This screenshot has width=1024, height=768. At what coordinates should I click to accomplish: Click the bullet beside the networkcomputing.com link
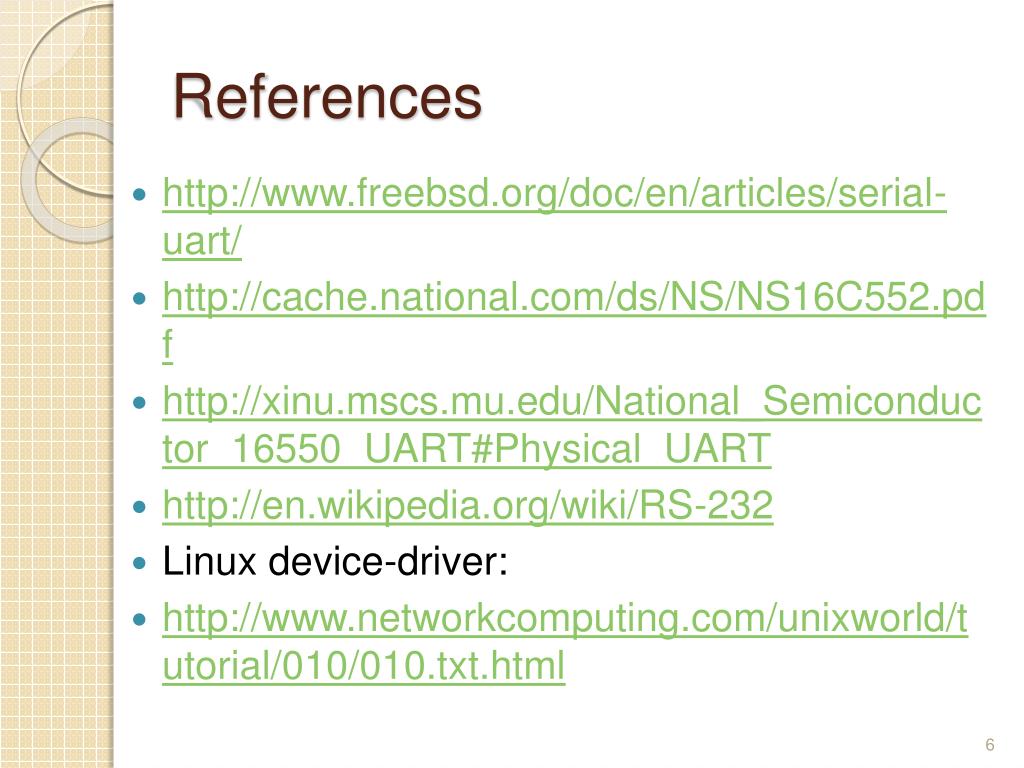tap(139, 619)
